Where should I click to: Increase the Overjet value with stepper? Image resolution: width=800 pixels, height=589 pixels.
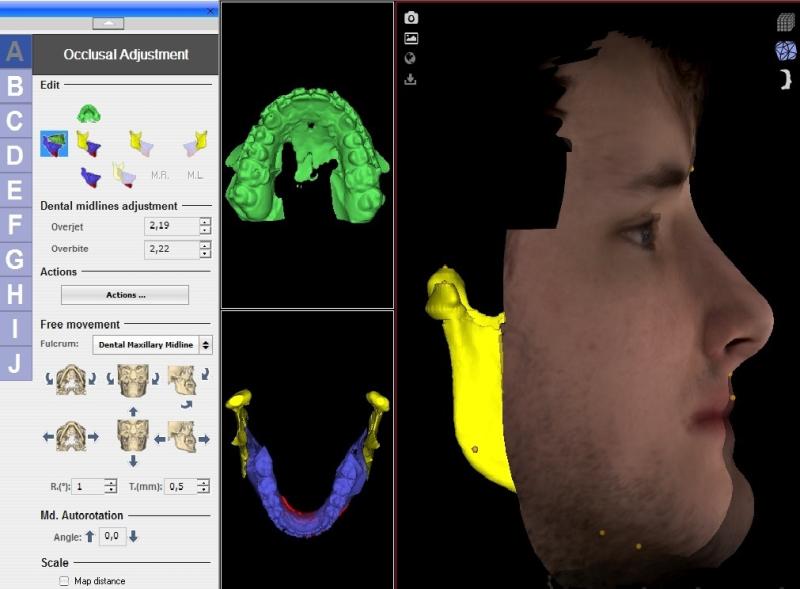pyautogui.click(x=205, y=222)
